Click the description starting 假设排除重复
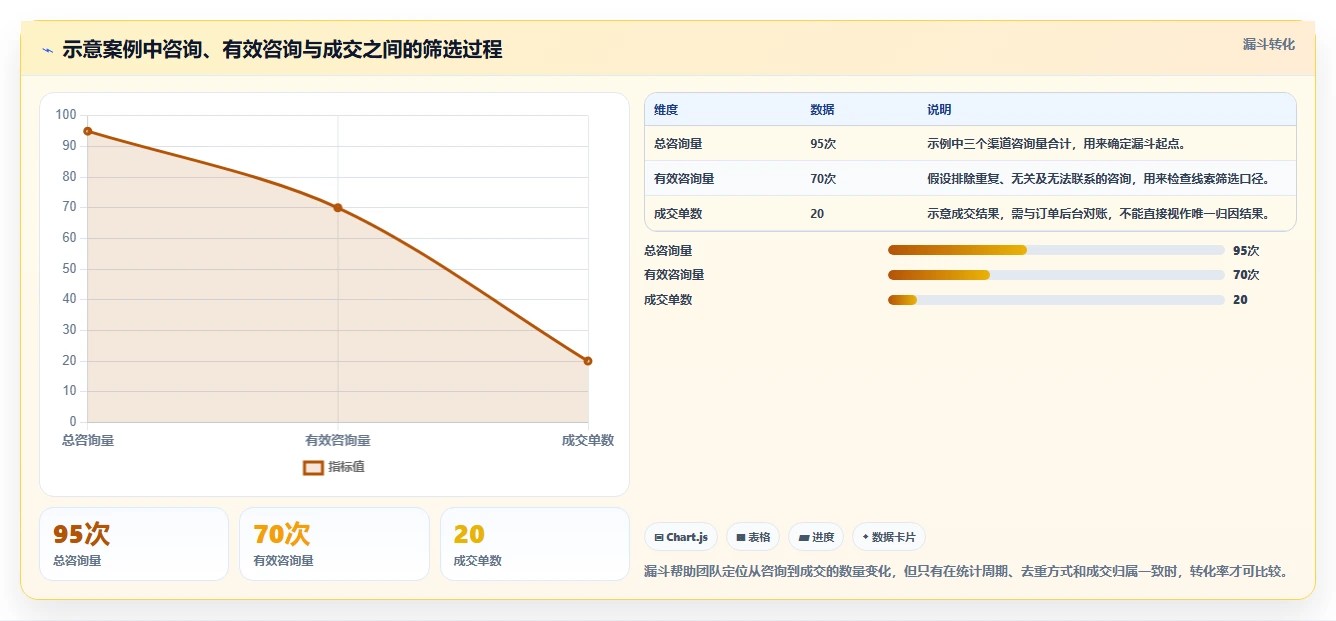1336x621 pixels. coord(1098,179)
